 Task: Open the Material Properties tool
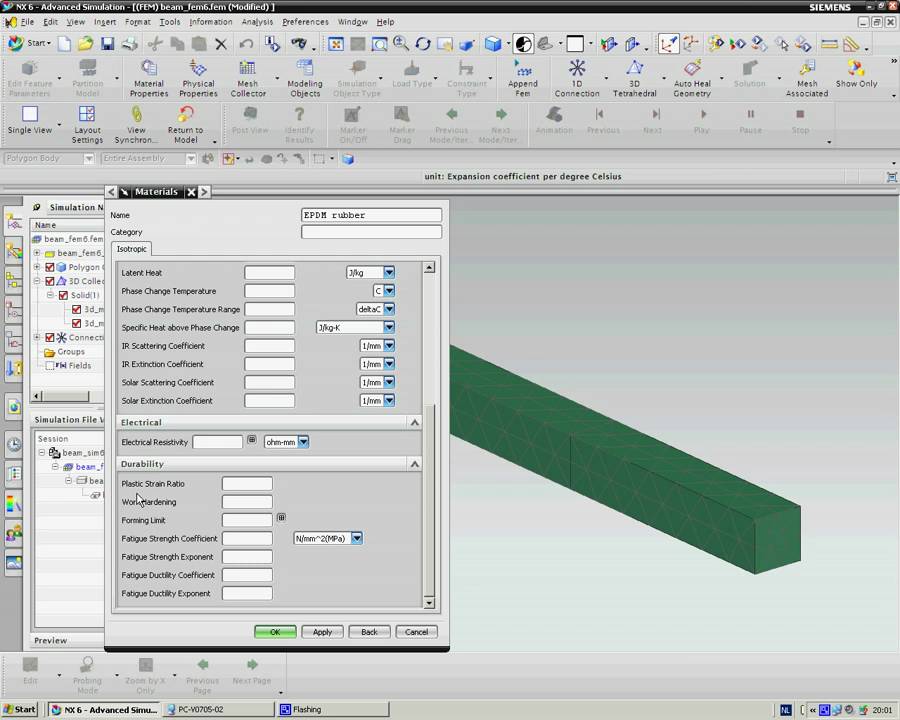(x=149, y=79)
